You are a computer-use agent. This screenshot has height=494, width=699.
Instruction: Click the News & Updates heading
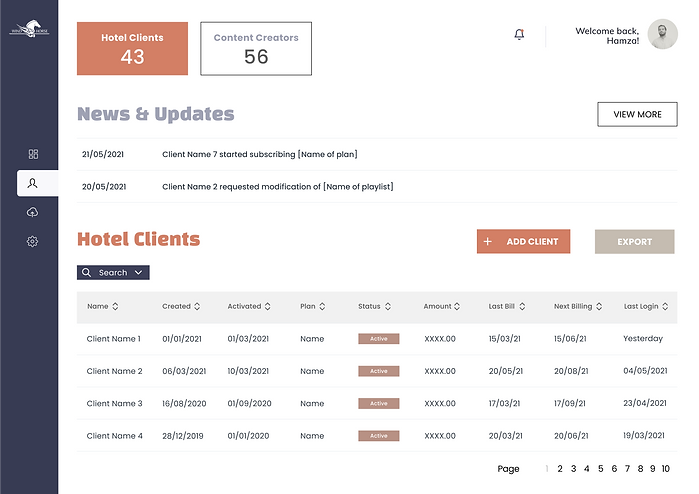click(156, 114)
